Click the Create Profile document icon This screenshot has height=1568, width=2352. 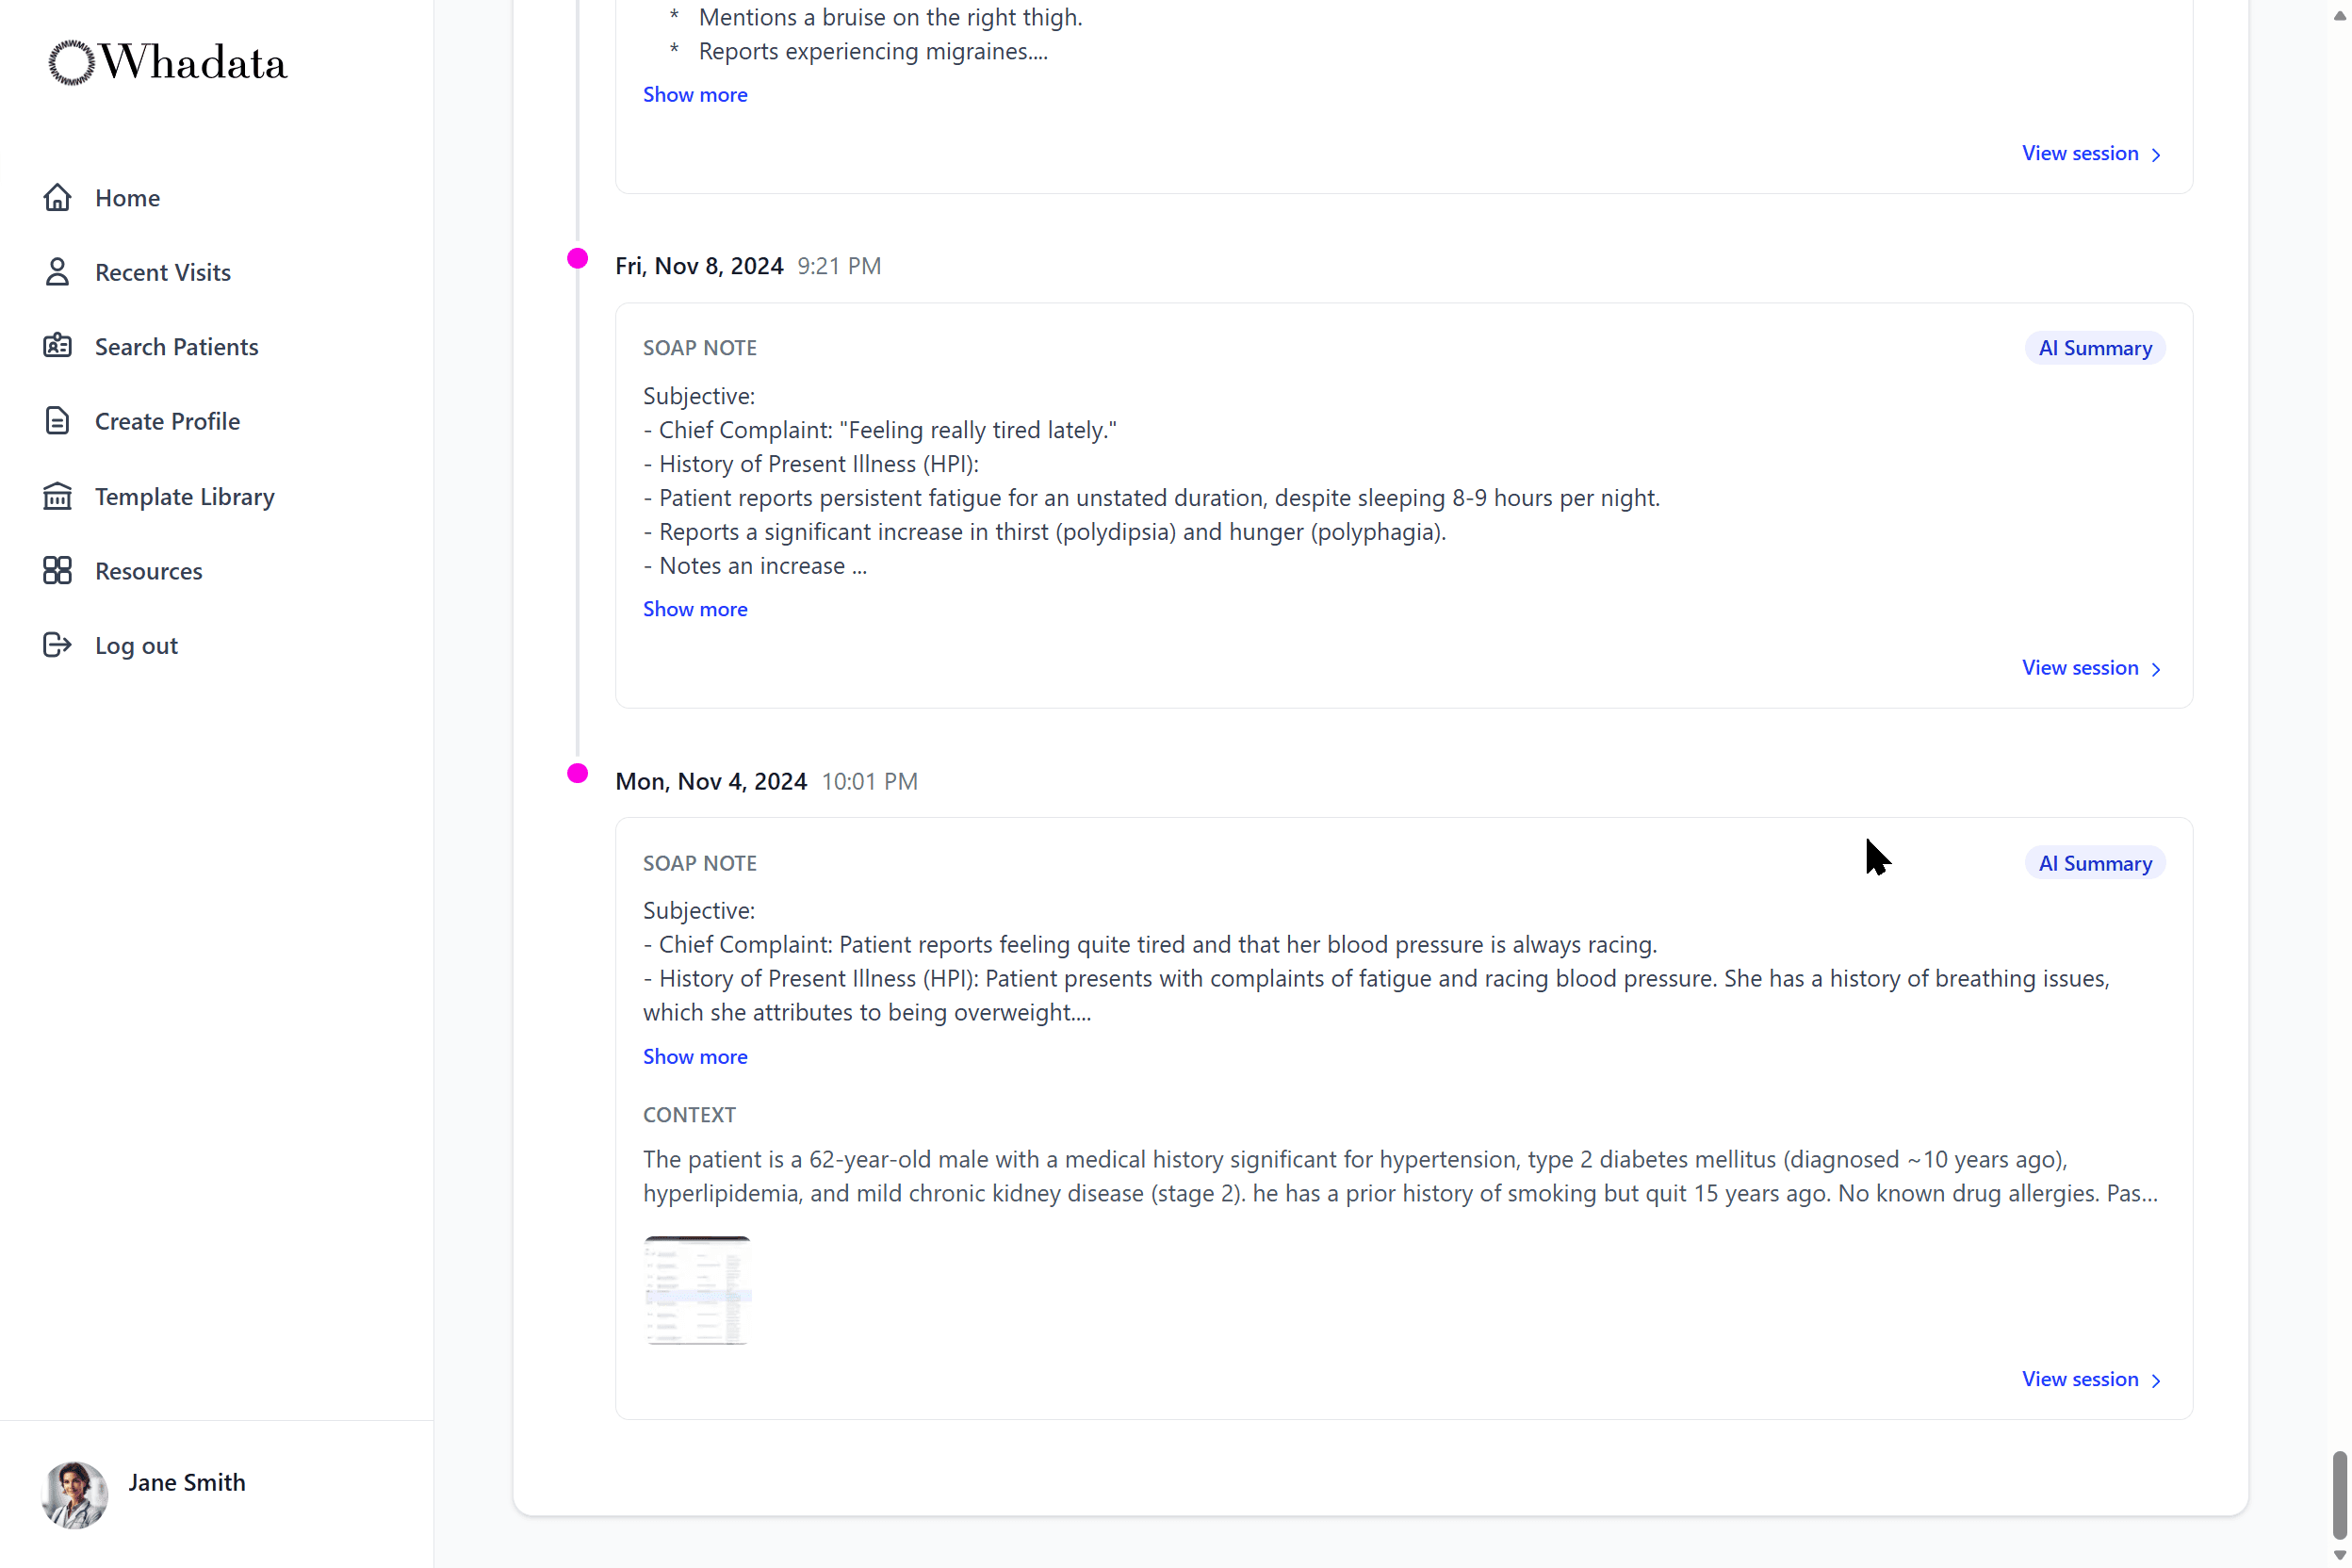[57, 420]
